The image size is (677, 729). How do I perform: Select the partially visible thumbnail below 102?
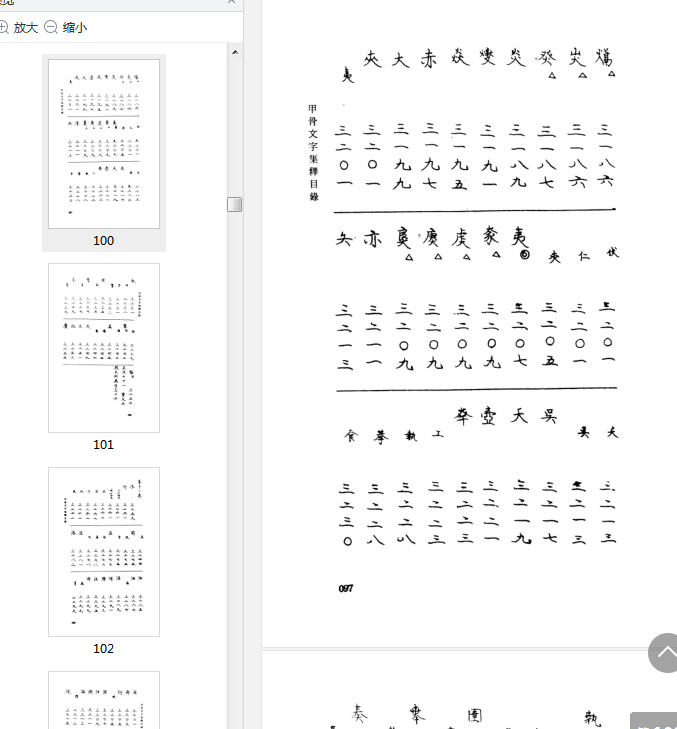pos(104,700)
